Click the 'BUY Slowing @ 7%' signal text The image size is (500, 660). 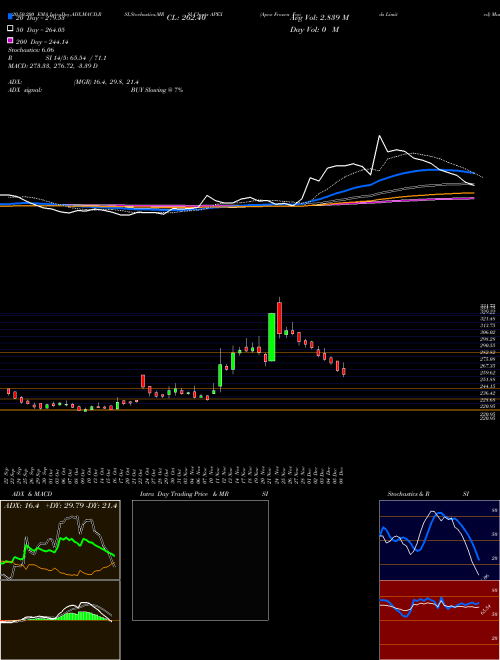point(157,90)
